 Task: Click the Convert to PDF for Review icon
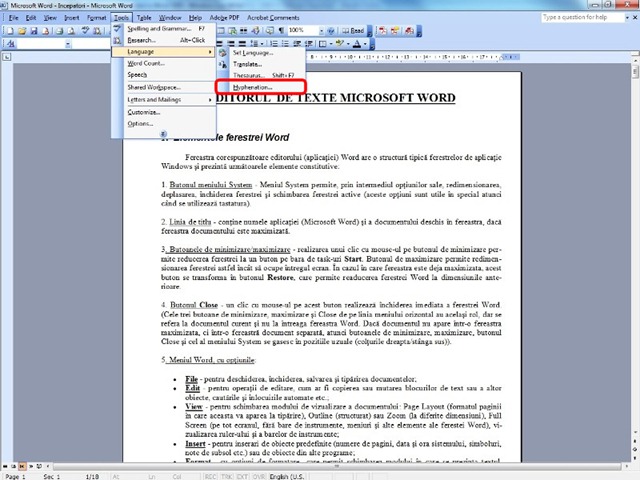tap(409, 31)
